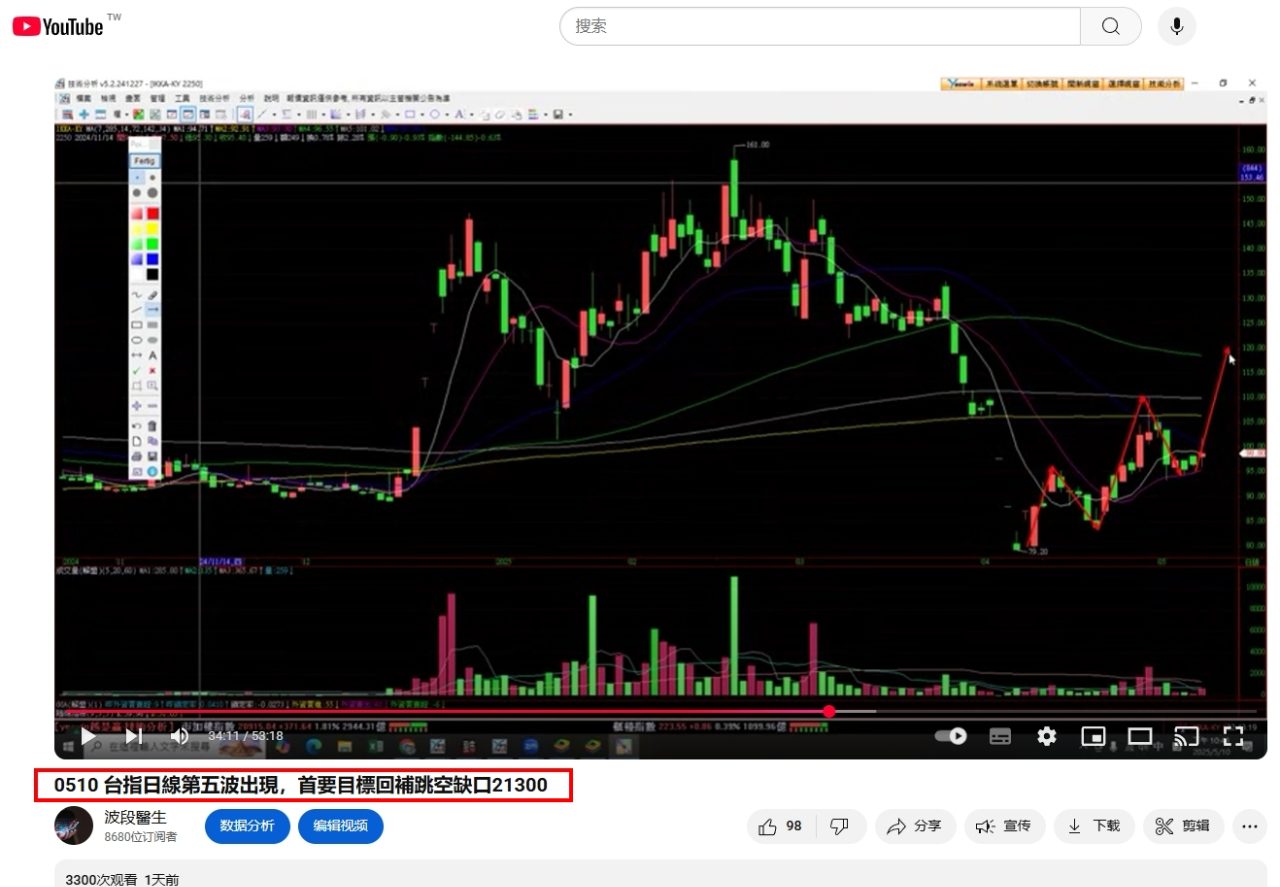Screen dimensions: 1280x887
Task: Select the arrow line tool in the palette
Action: [x=152, y=310]
